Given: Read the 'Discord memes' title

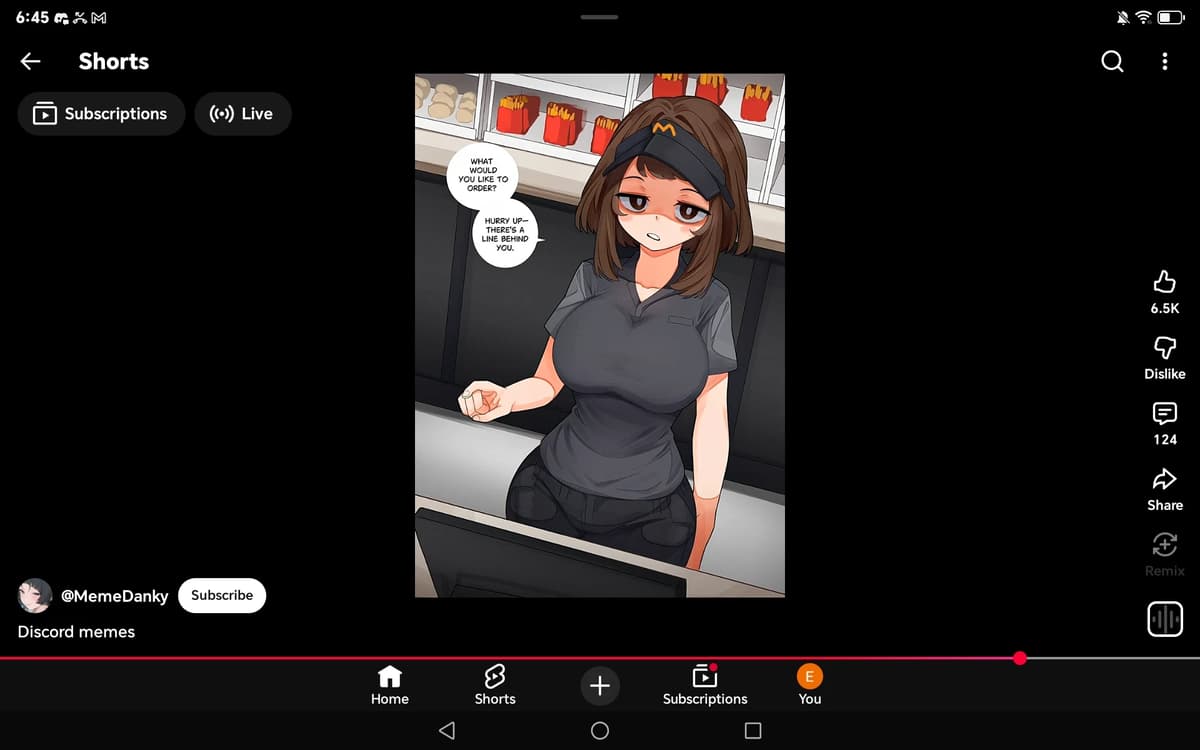Looking at the screenshot, I should [76, 632].
